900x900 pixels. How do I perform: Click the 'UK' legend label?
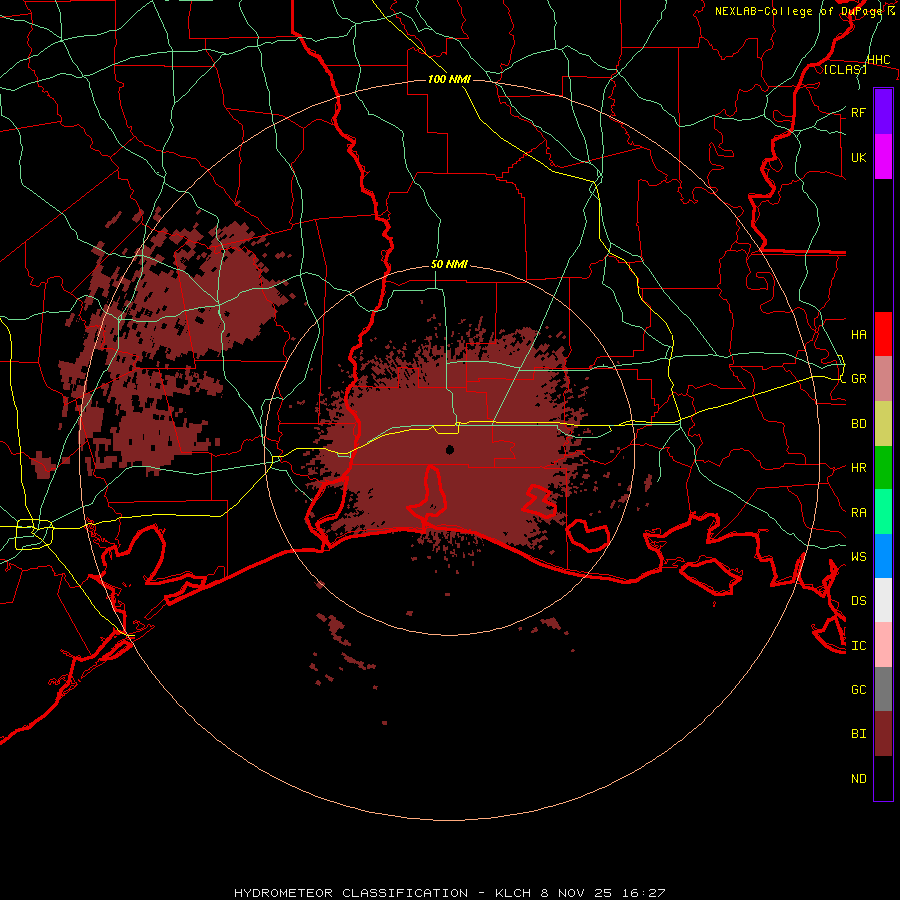[x=858, y=157]
